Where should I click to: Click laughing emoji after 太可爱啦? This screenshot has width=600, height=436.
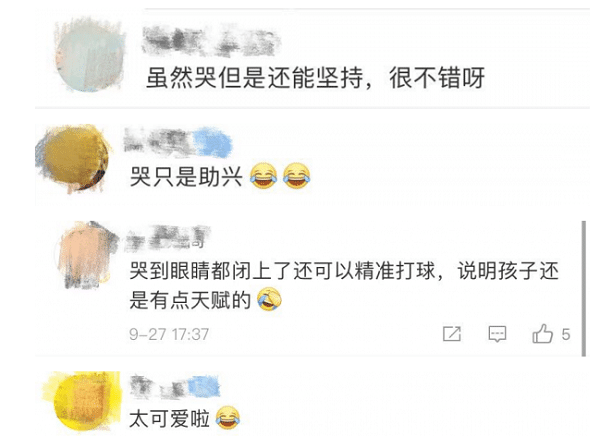[228, 417]
